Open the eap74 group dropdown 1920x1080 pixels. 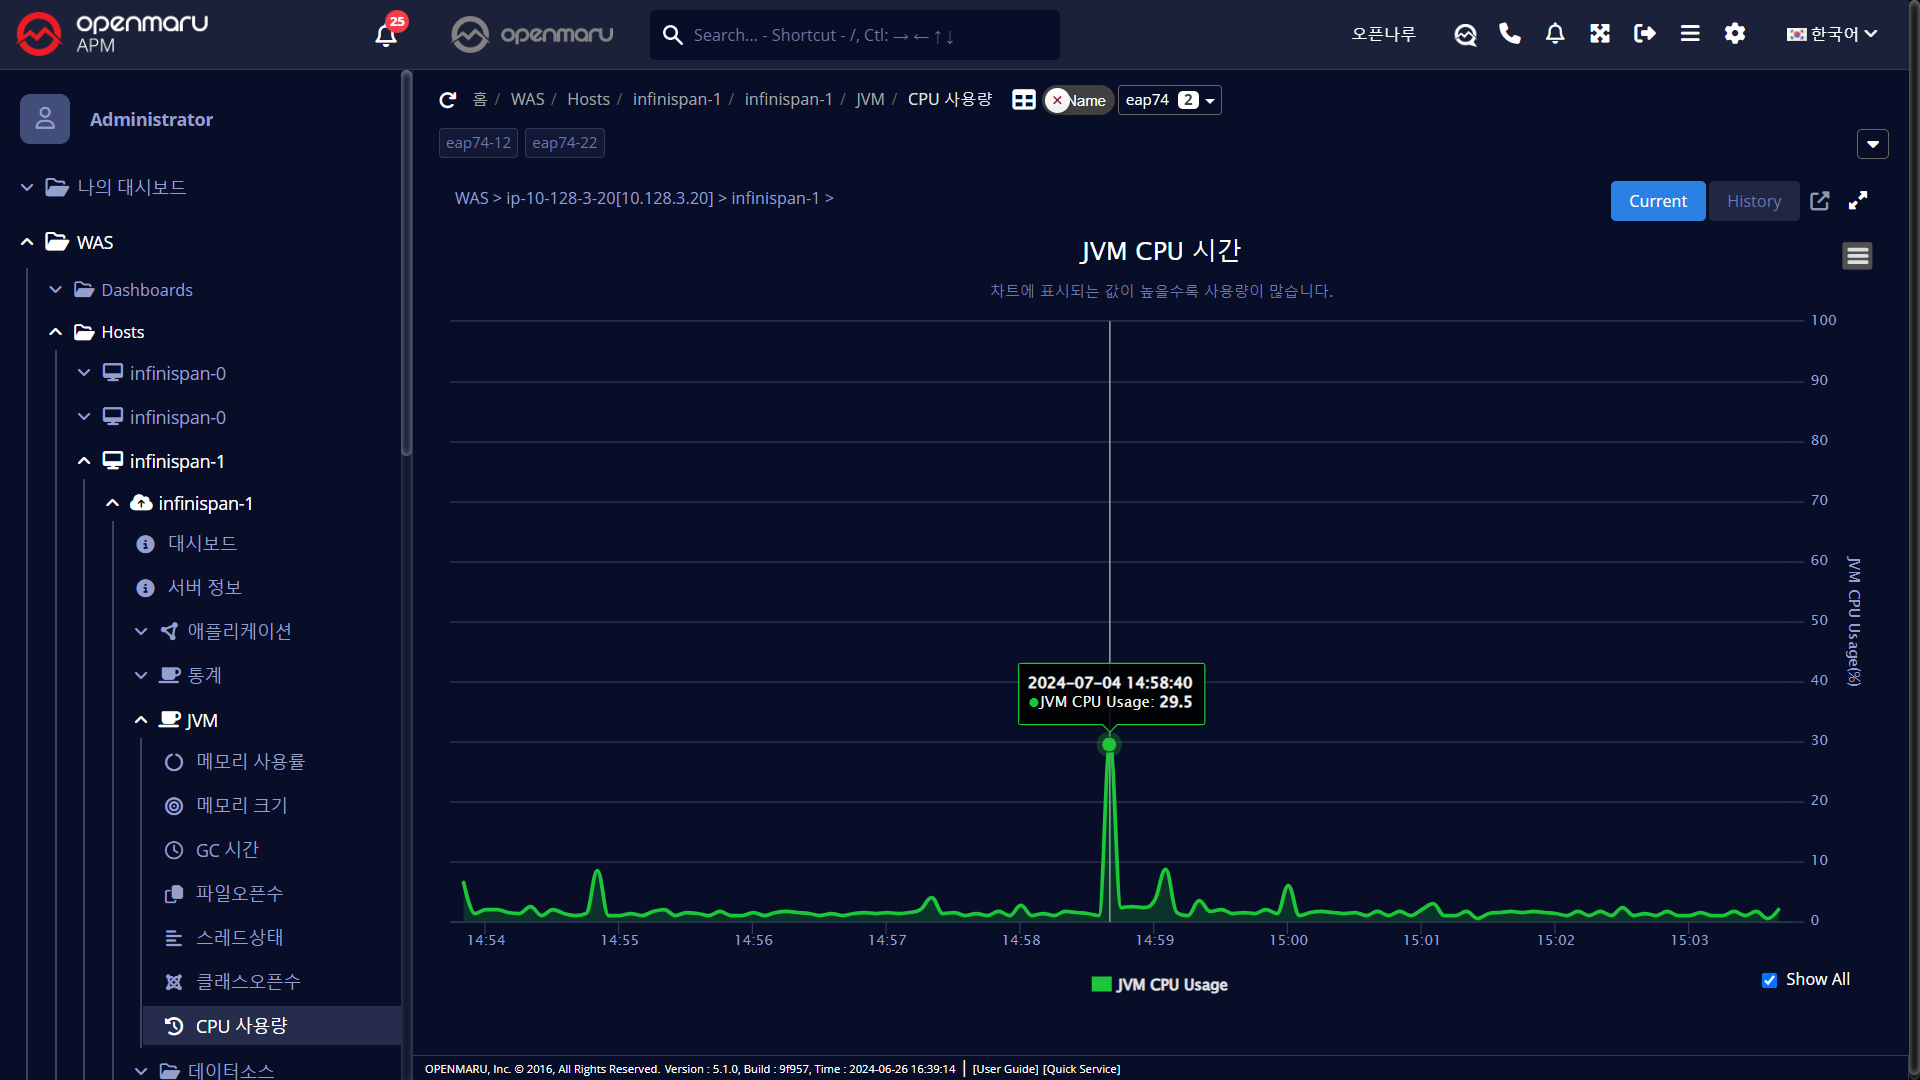click(1169, 100)
